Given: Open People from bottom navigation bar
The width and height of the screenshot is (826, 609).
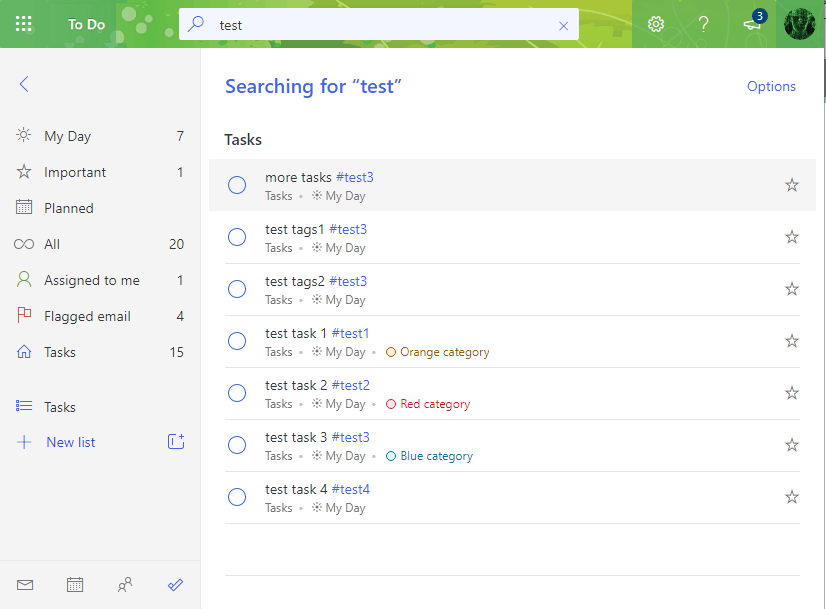Looking at the screenshot, I should 125,585.
